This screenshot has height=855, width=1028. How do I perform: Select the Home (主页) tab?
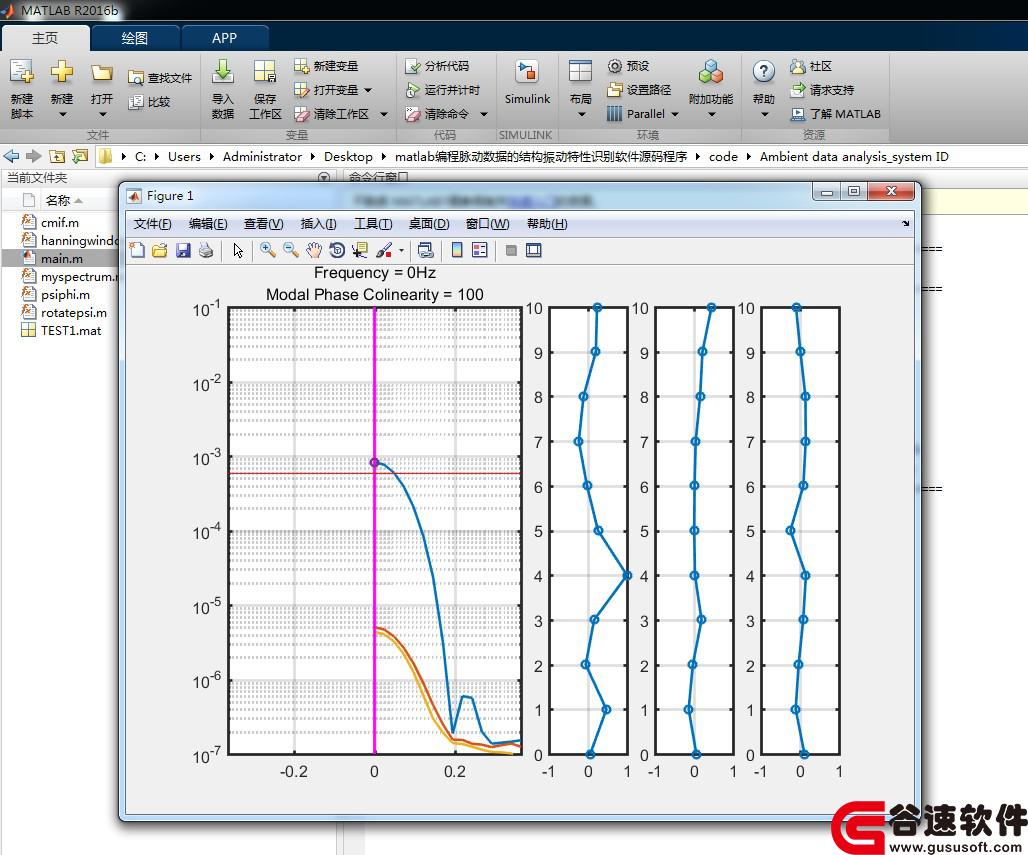(x=45, y=38)
